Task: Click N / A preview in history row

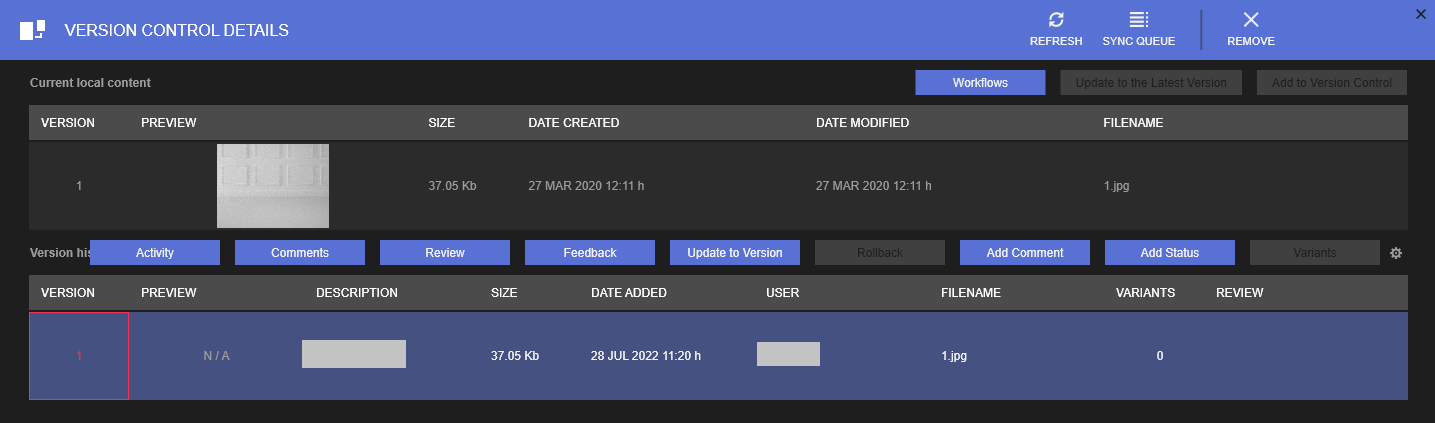Action: pos(217,356)
